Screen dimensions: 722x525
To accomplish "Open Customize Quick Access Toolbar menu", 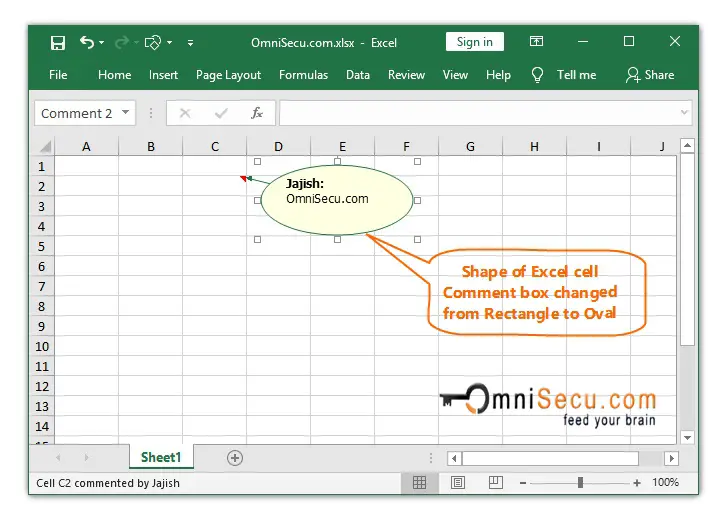I will click(190, 43).
